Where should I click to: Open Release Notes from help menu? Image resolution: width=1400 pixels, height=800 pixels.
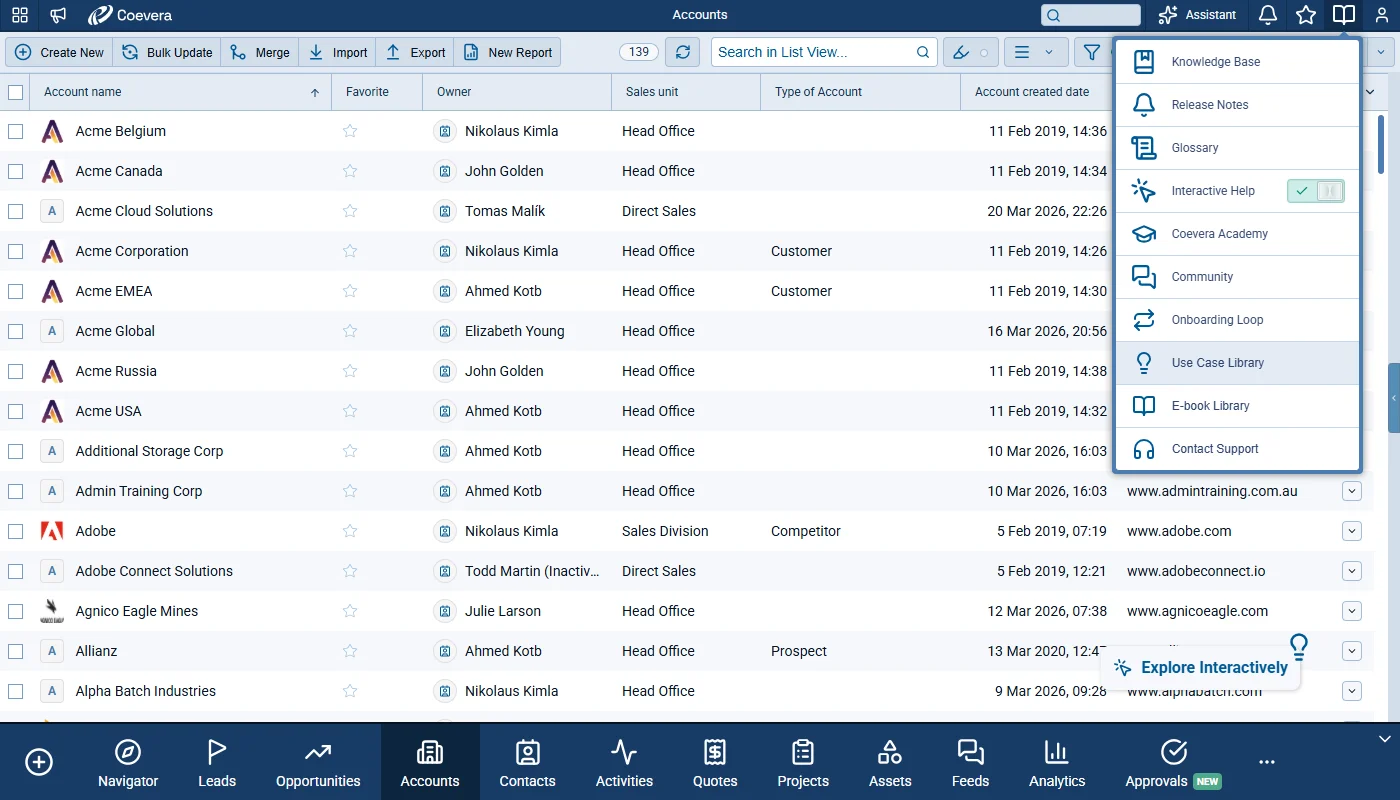(1237, 105)
